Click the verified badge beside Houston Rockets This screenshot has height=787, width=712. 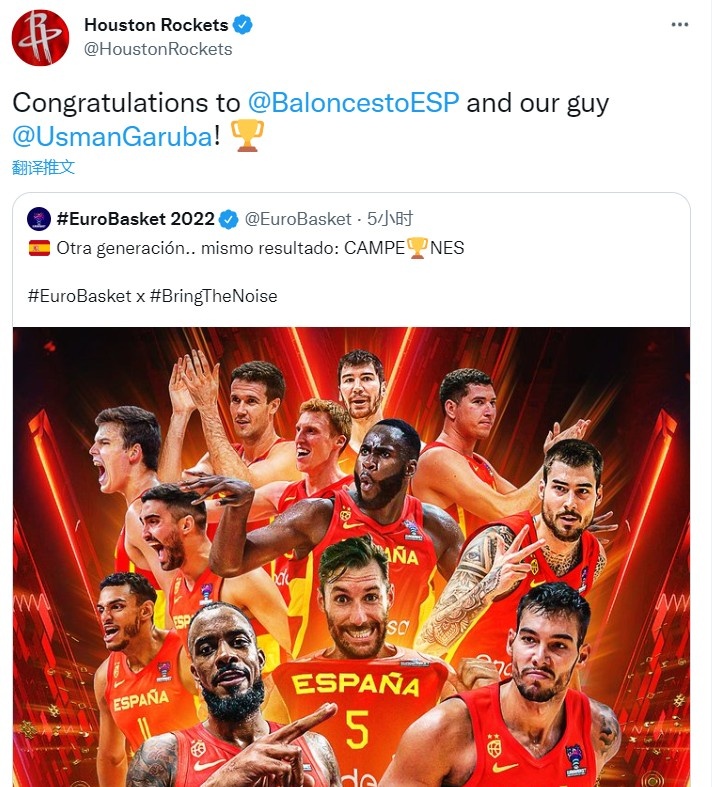(243, 25)
